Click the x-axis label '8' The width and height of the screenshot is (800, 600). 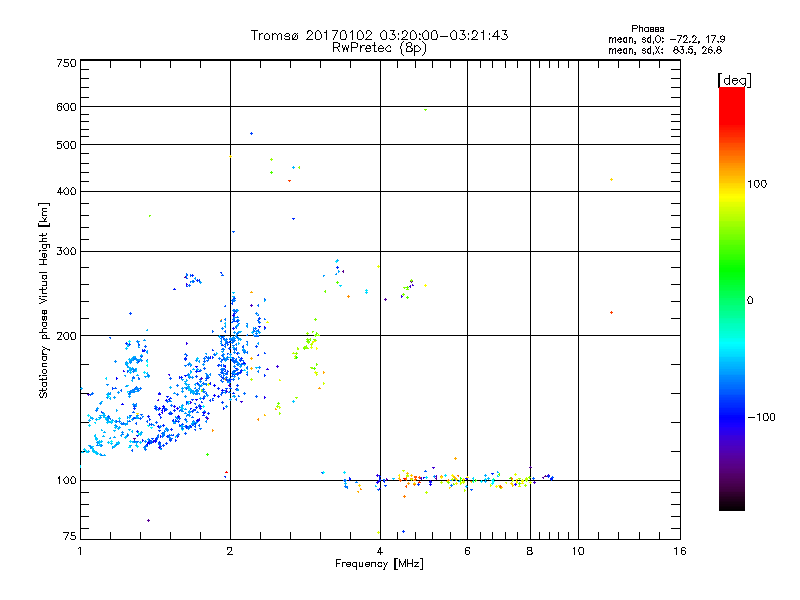point(530,551)
